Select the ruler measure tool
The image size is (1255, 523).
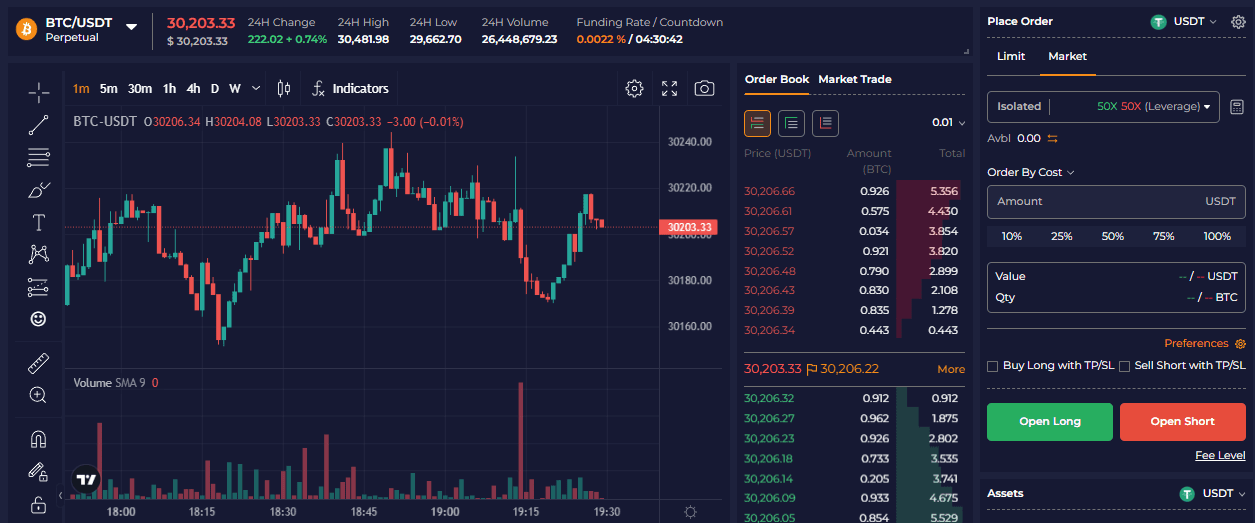(39, 362)
